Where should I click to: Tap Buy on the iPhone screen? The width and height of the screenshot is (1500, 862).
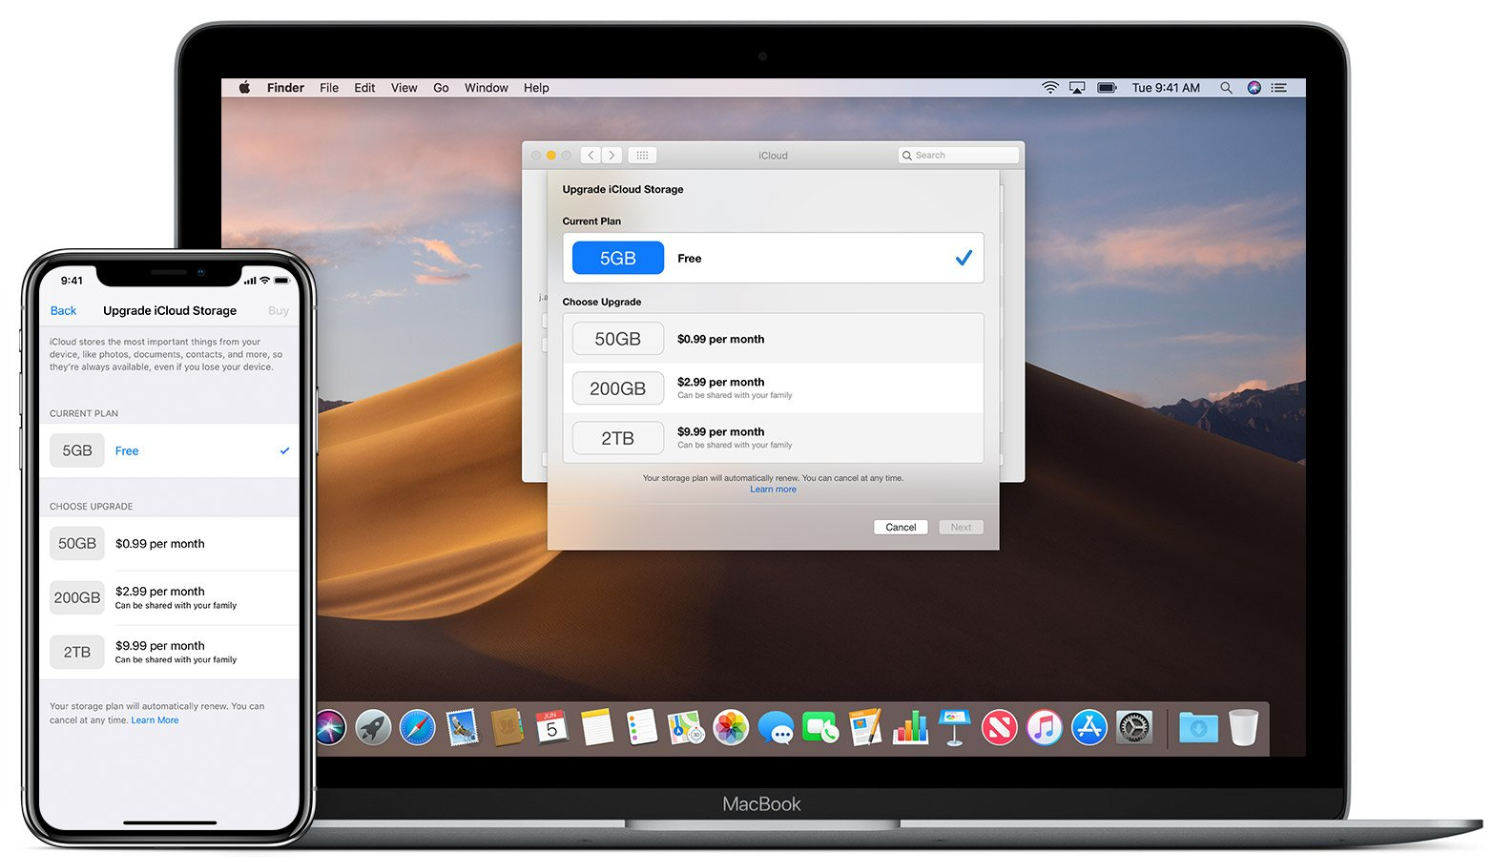(278, 311)
